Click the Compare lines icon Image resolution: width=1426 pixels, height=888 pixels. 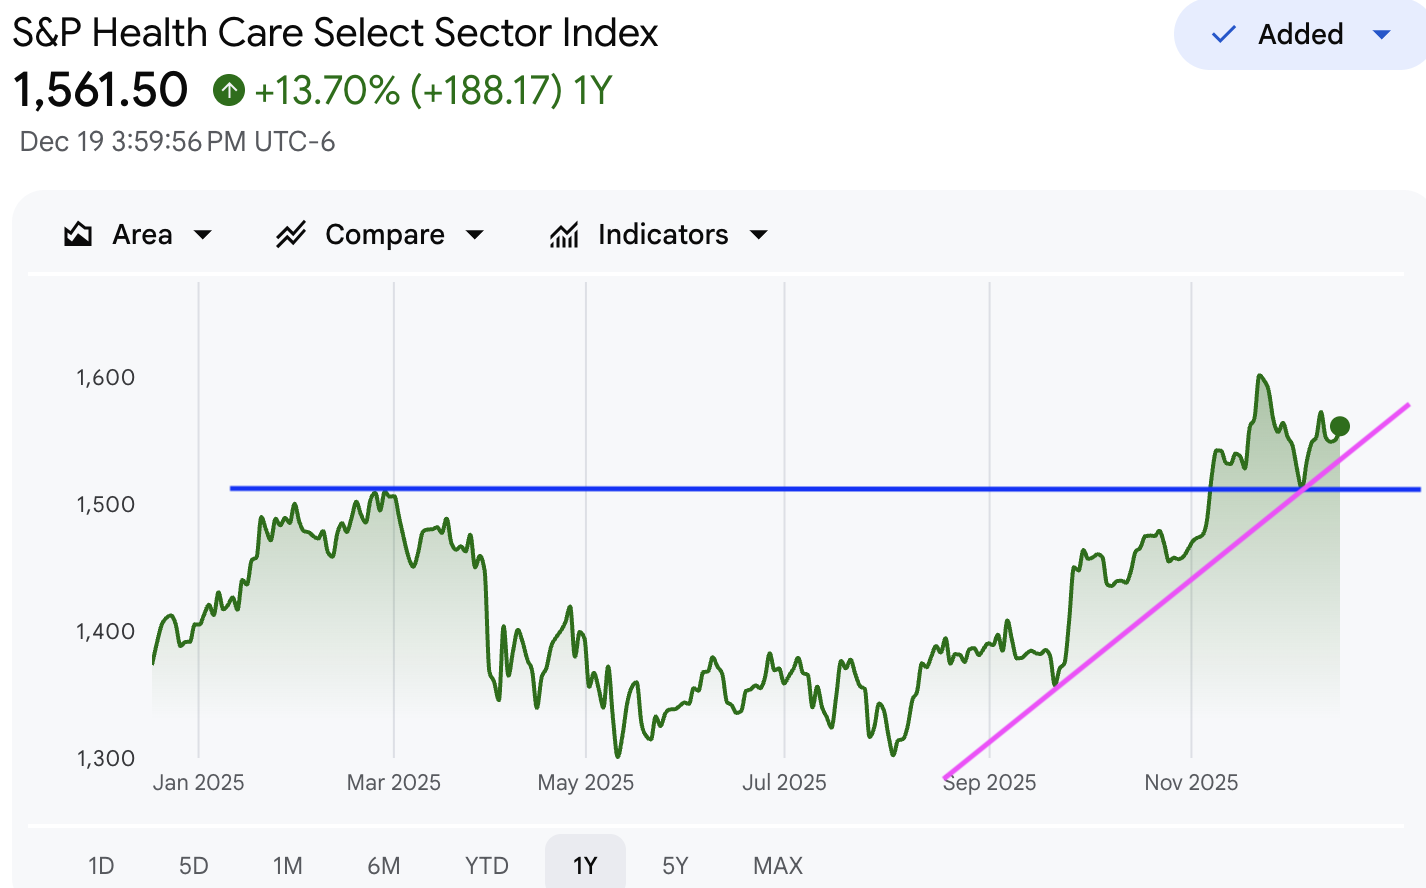pos(291,235)
